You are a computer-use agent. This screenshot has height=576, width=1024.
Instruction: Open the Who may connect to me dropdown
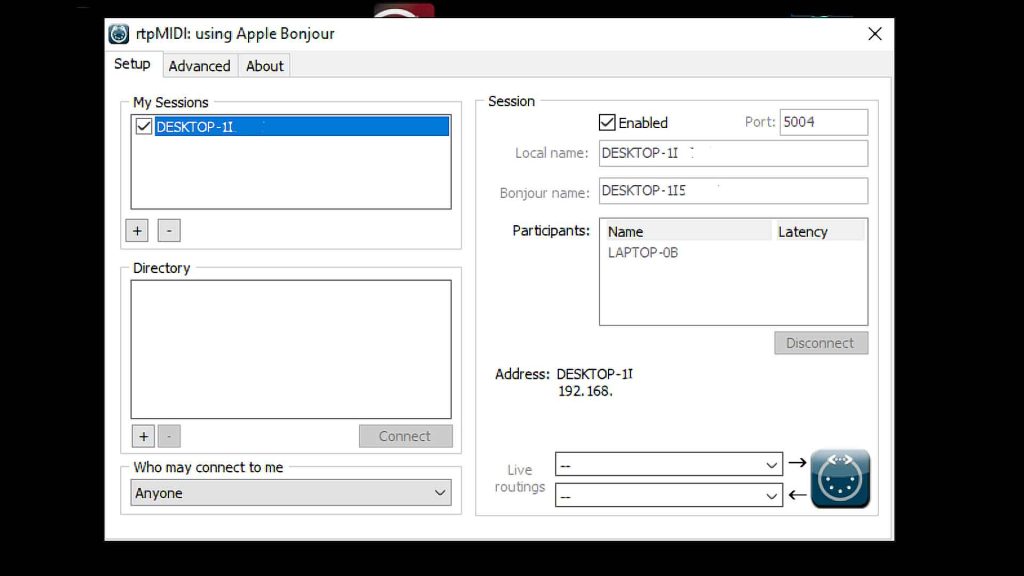point(291,493)
